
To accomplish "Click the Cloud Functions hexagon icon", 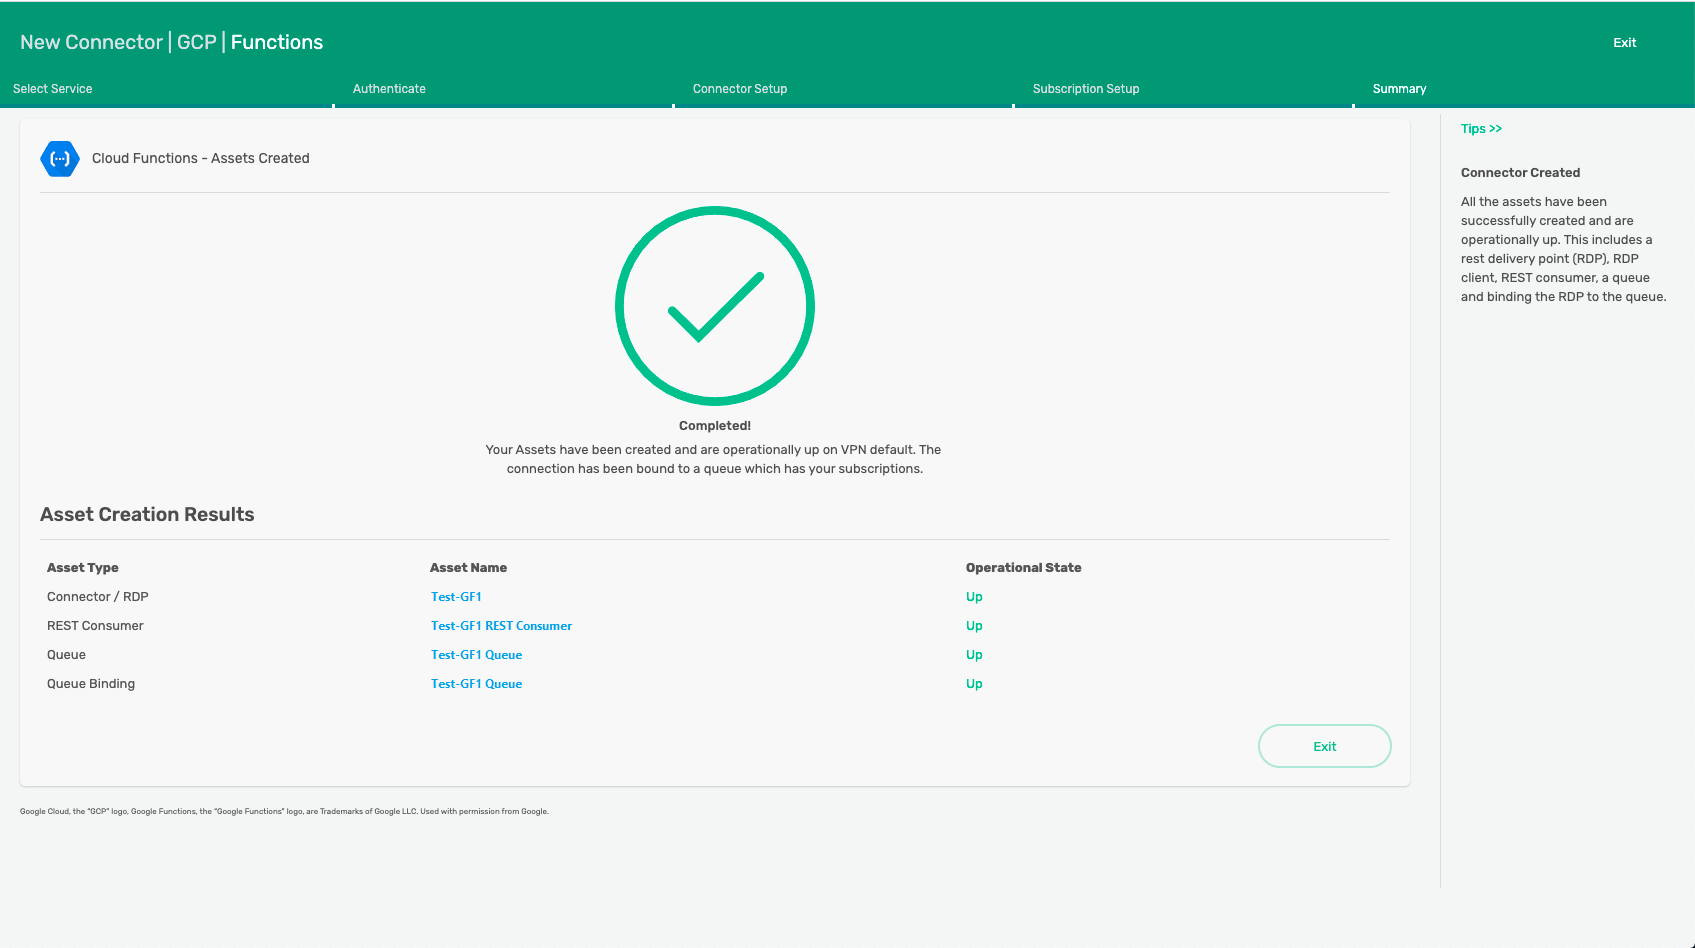I will click(60, 159).
